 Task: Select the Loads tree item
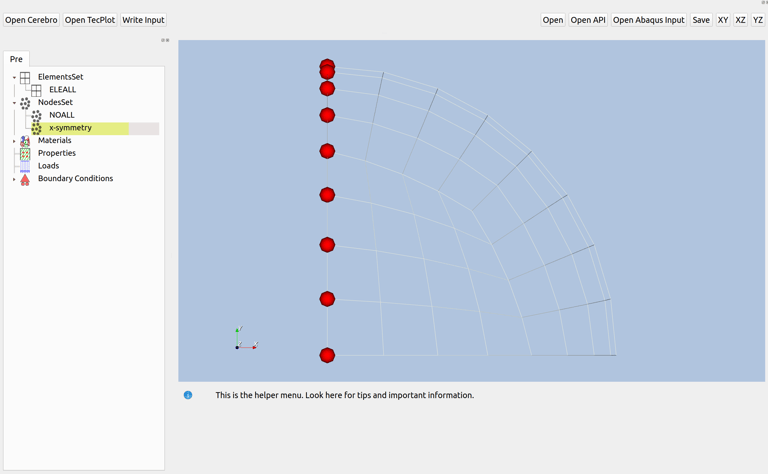click(48, 166)
